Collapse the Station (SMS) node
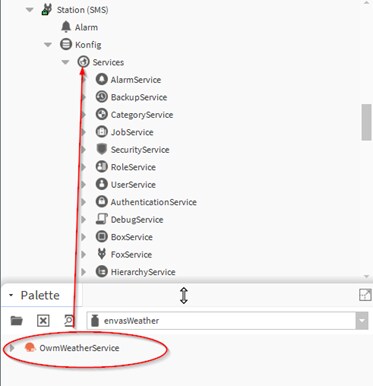The width and height of the screenshot is (373, 386). tap(30, 10)
